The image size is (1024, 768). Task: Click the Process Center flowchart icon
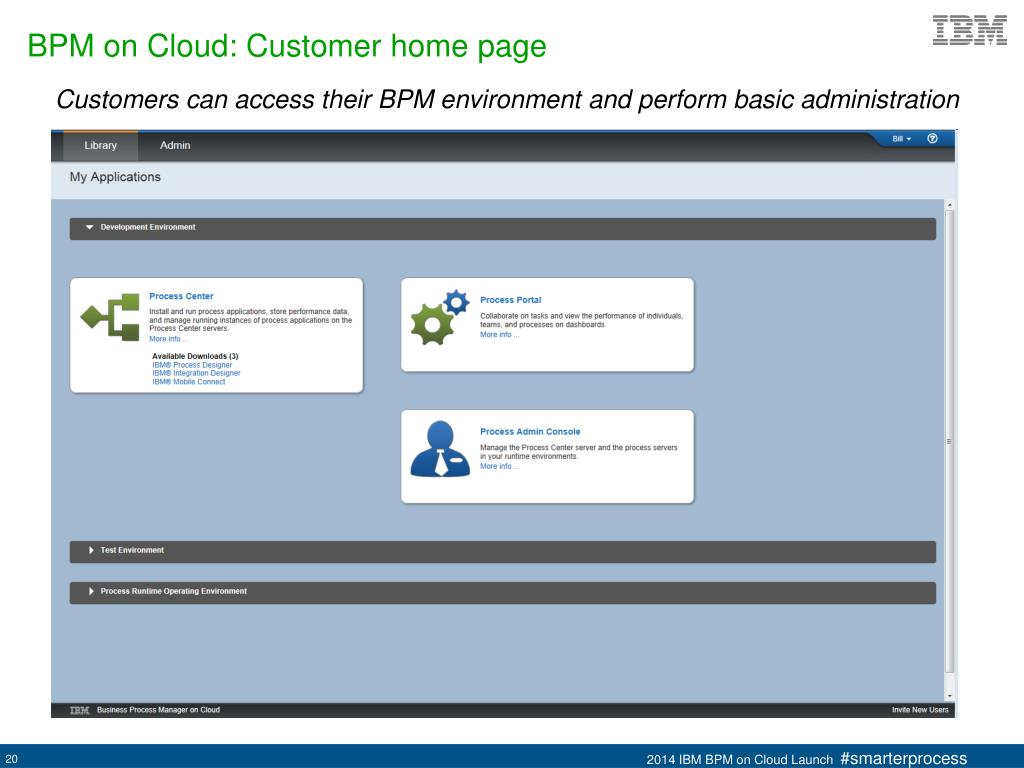click(x=110, y=317)
